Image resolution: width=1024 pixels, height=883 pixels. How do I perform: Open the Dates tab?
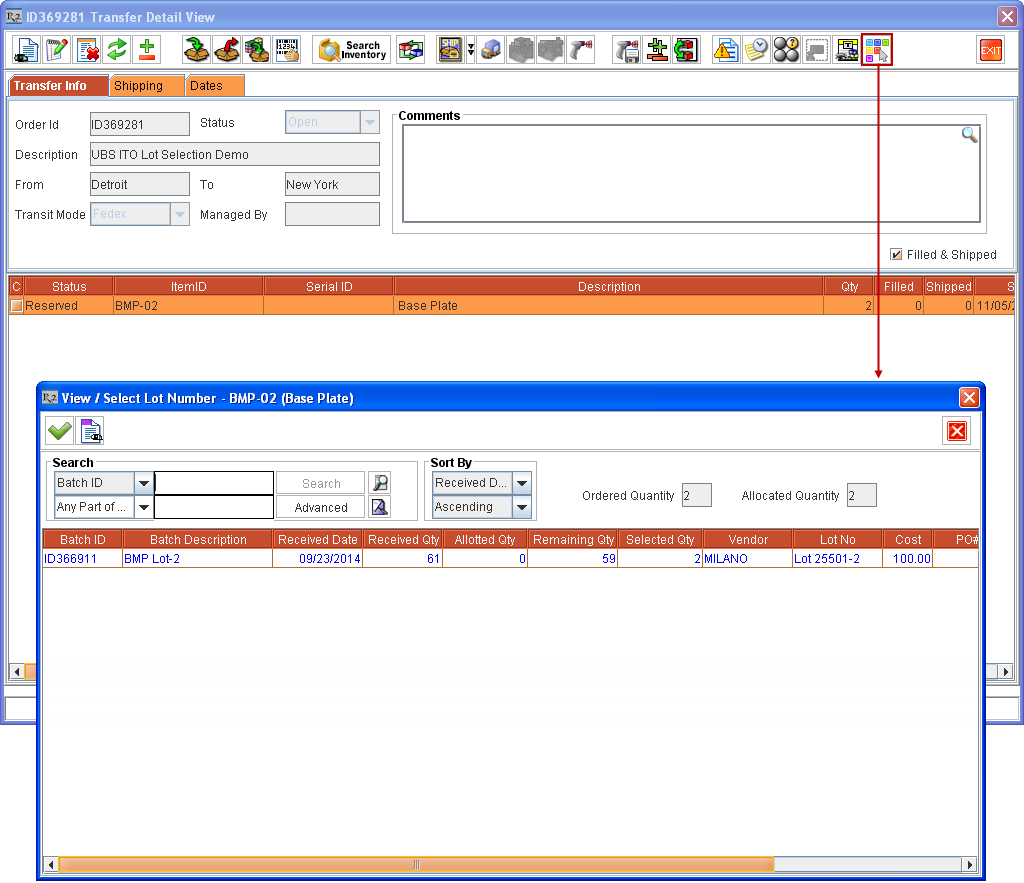point(214,86)
